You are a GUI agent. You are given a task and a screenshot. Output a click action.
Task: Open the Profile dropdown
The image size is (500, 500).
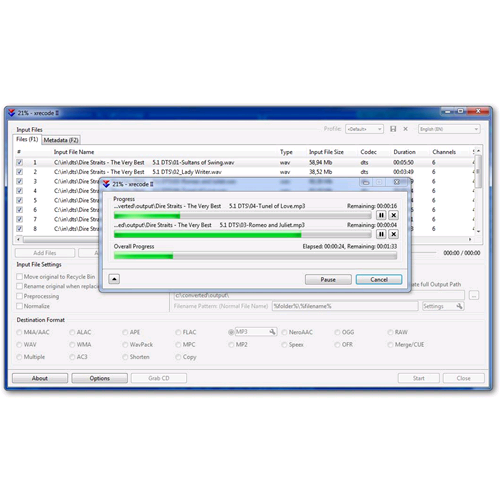point(364,129)
